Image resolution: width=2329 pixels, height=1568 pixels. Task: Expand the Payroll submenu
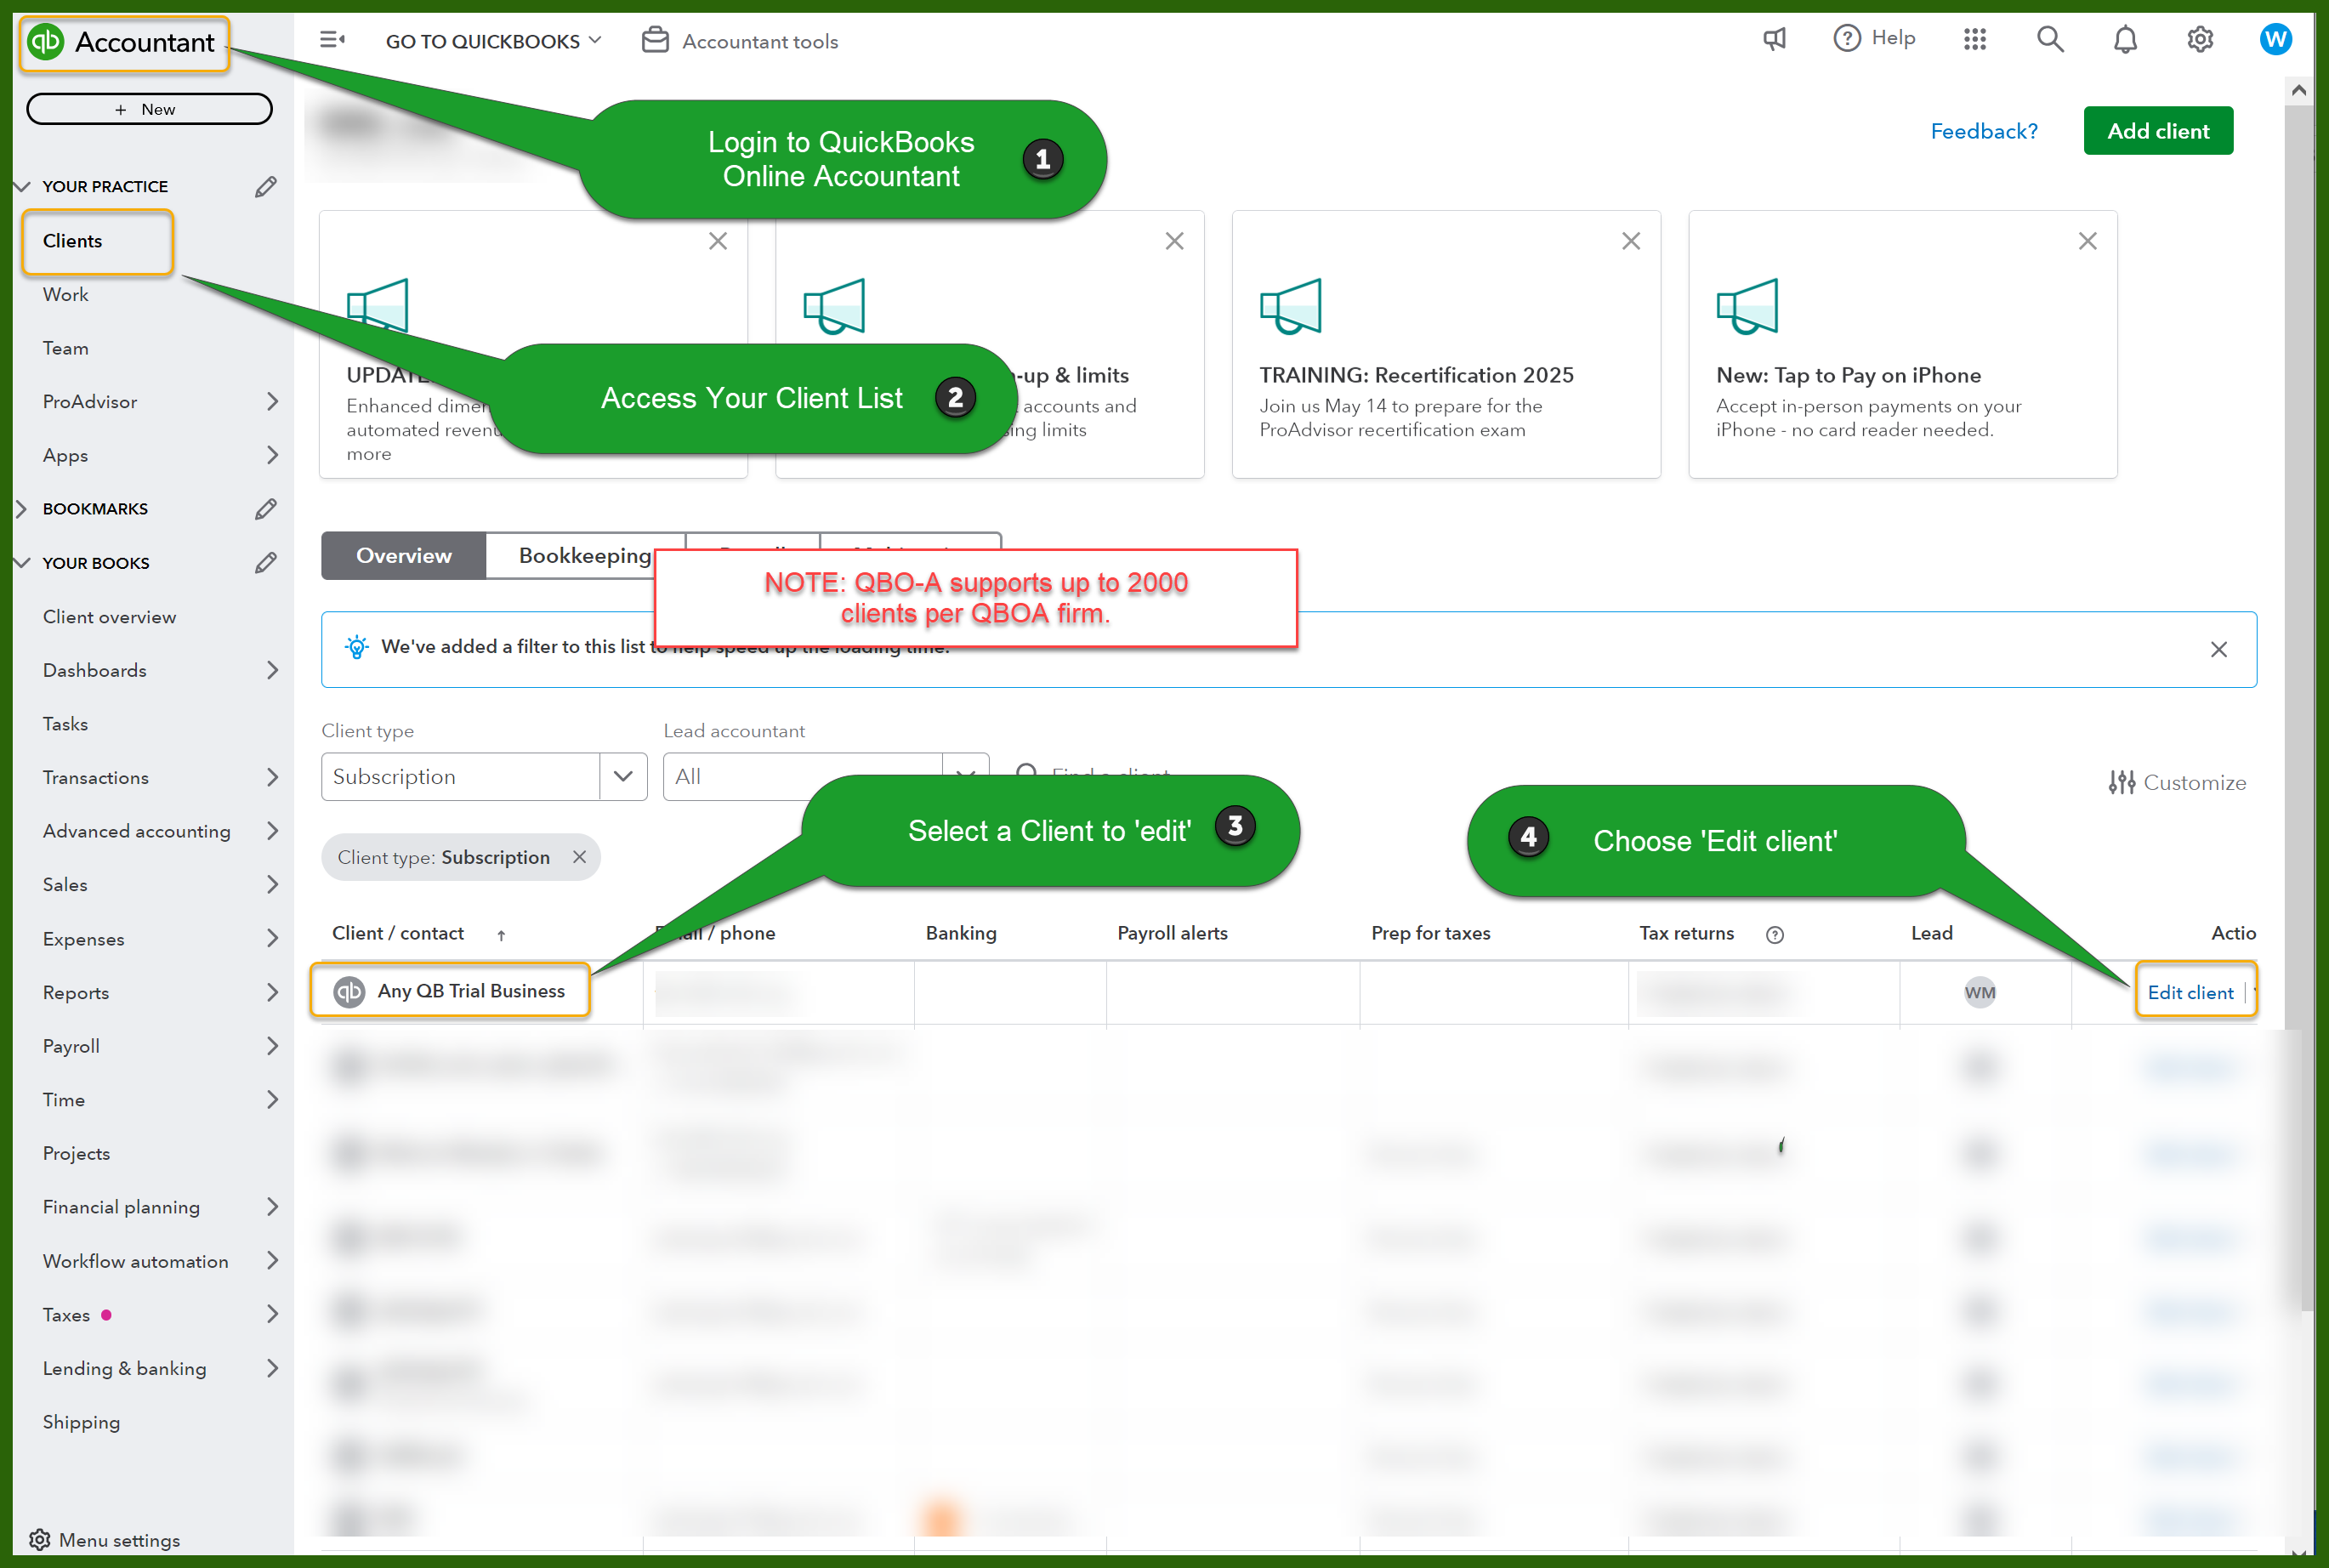click(273, 1046)
